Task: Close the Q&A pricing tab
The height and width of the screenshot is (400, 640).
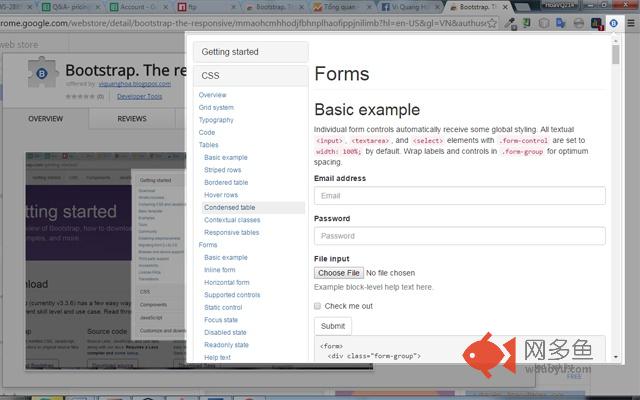Action: click(x=97, y=7)
